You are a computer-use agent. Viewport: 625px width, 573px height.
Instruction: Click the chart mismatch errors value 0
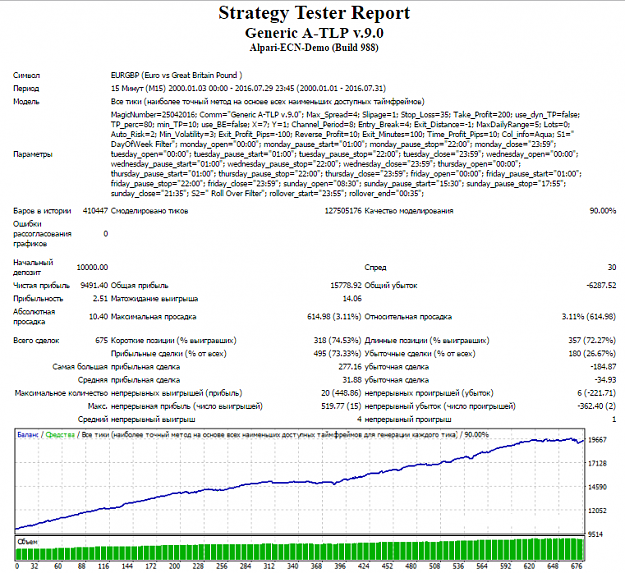[106, 234]
